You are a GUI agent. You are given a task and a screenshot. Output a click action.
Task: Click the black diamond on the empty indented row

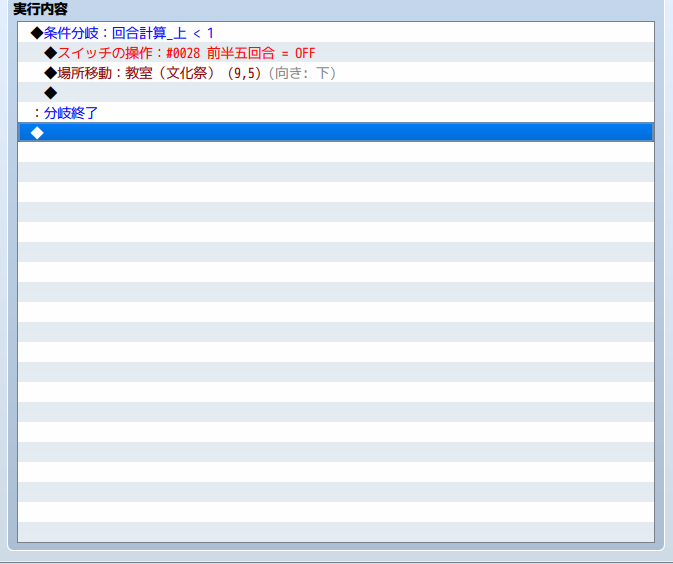tap(51, 93)
